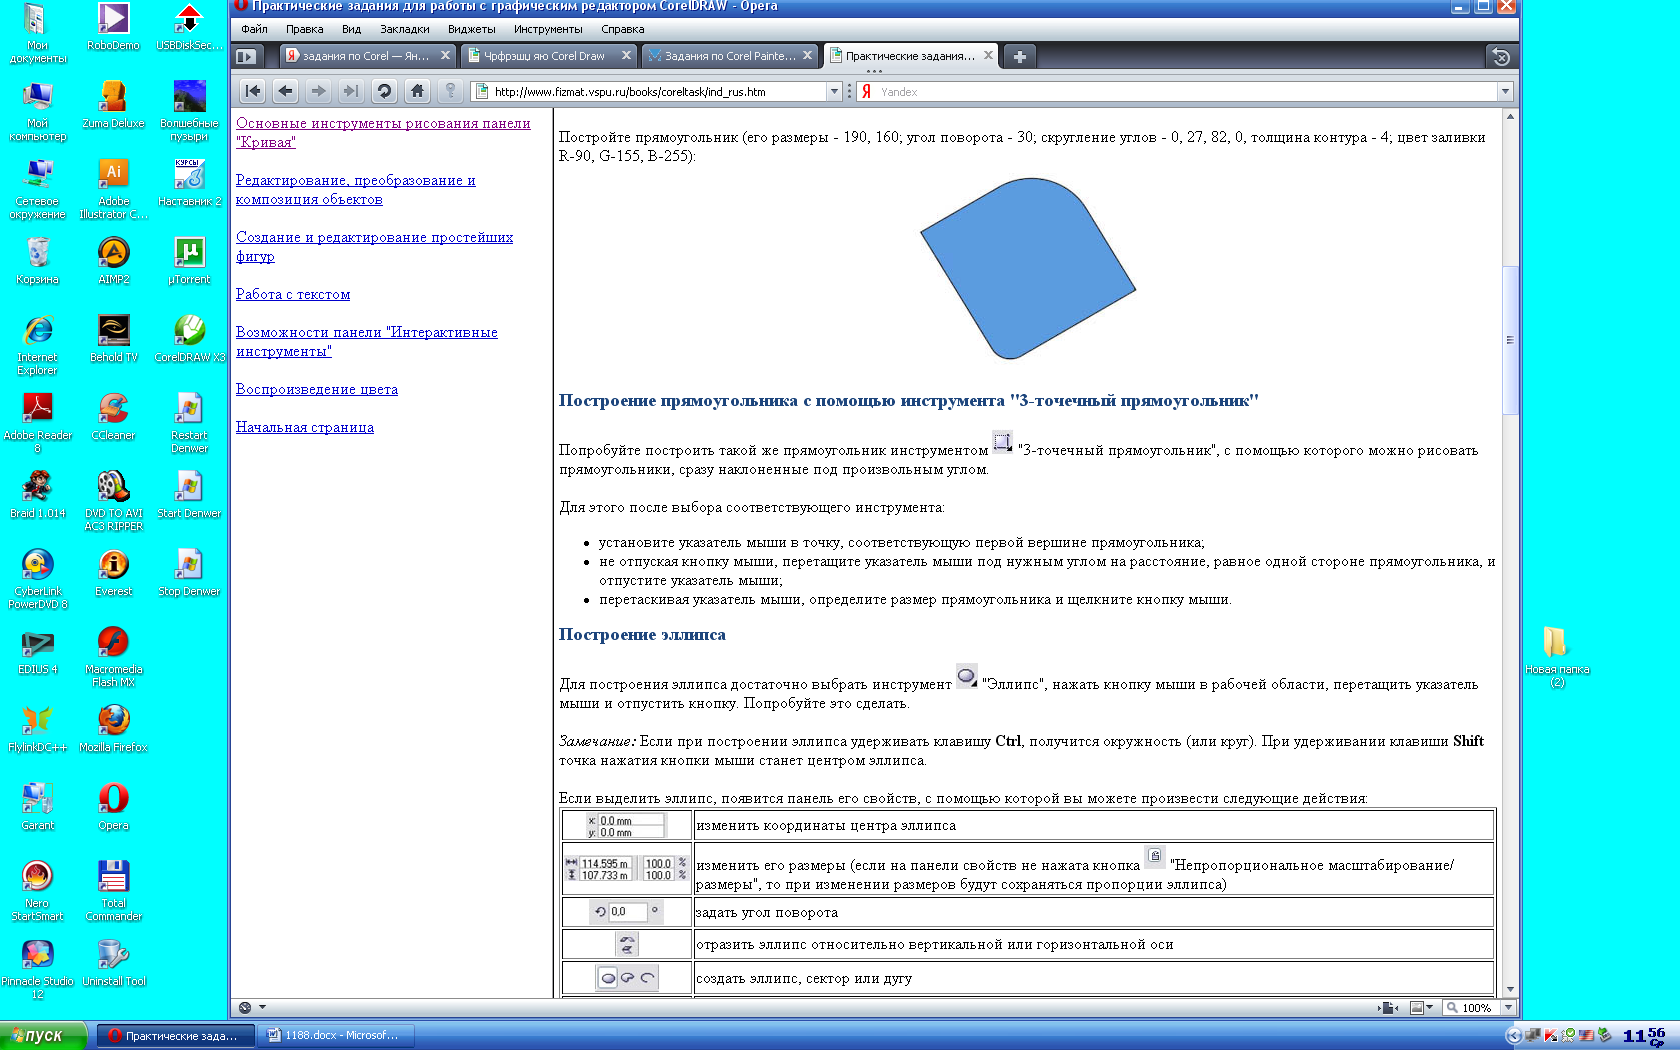Open the Zuma Deluxe desktop icon
Viewport: 1680px width, 1050px height.
coord(114,104)
